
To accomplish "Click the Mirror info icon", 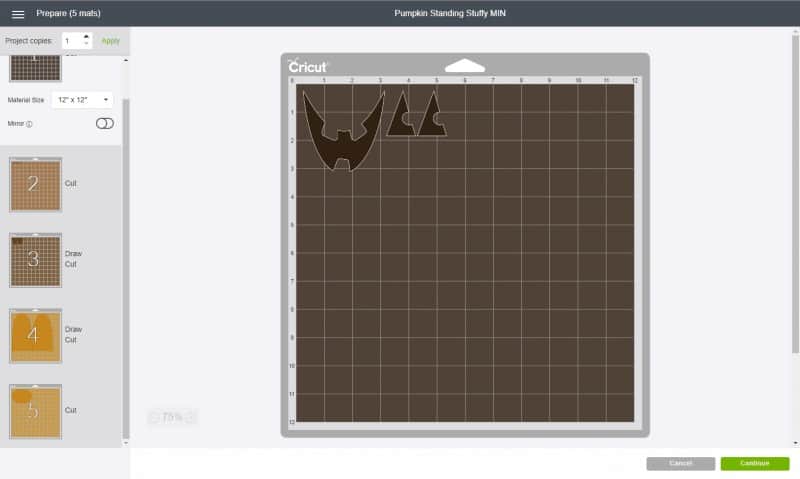I will coord(29,124).
